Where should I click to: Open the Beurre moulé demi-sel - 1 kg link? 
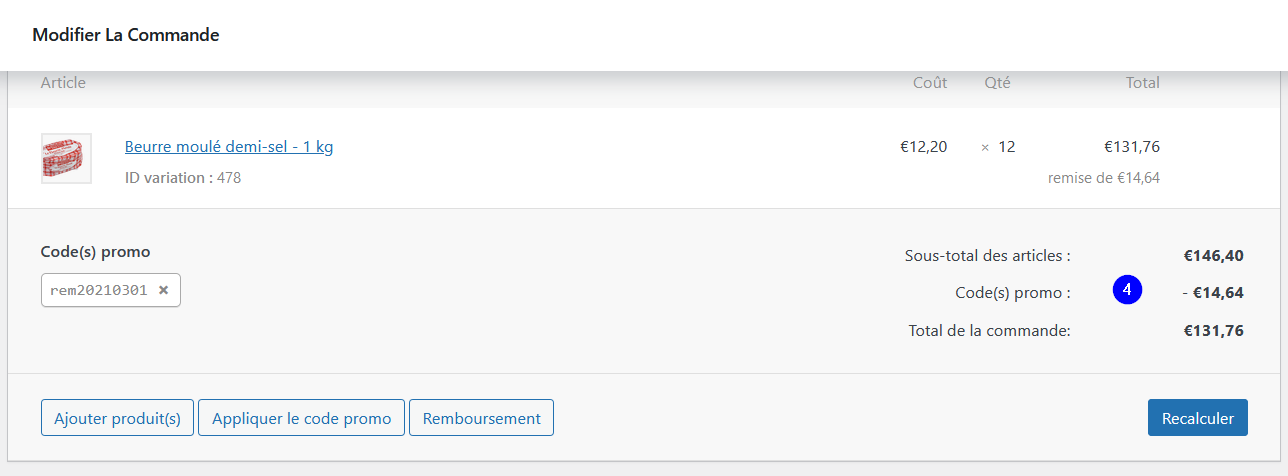229,146
